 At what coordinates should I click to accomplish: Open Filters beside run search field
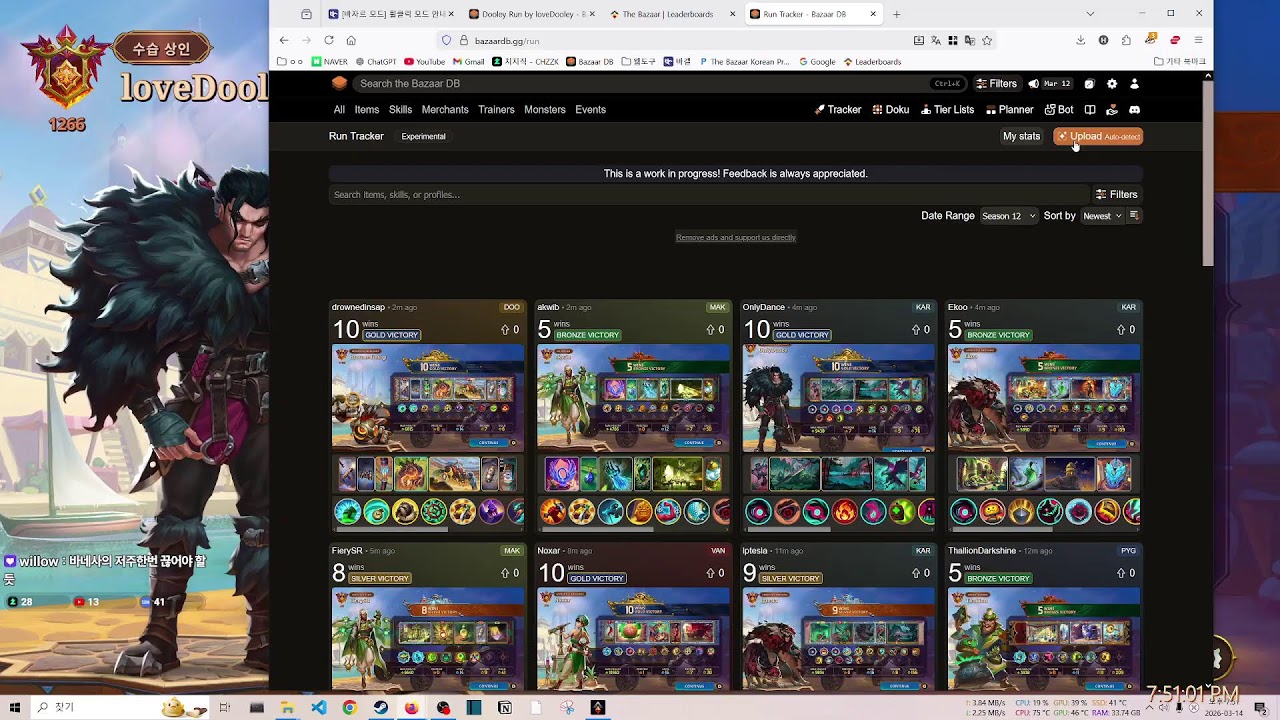[x=1117, y=195]
